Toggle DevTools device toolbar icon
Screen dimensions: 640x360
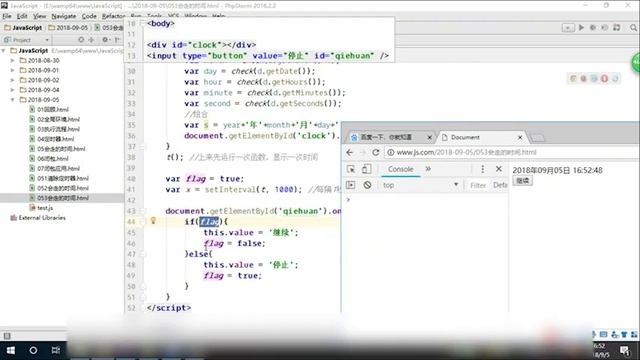tap(367, 169)
